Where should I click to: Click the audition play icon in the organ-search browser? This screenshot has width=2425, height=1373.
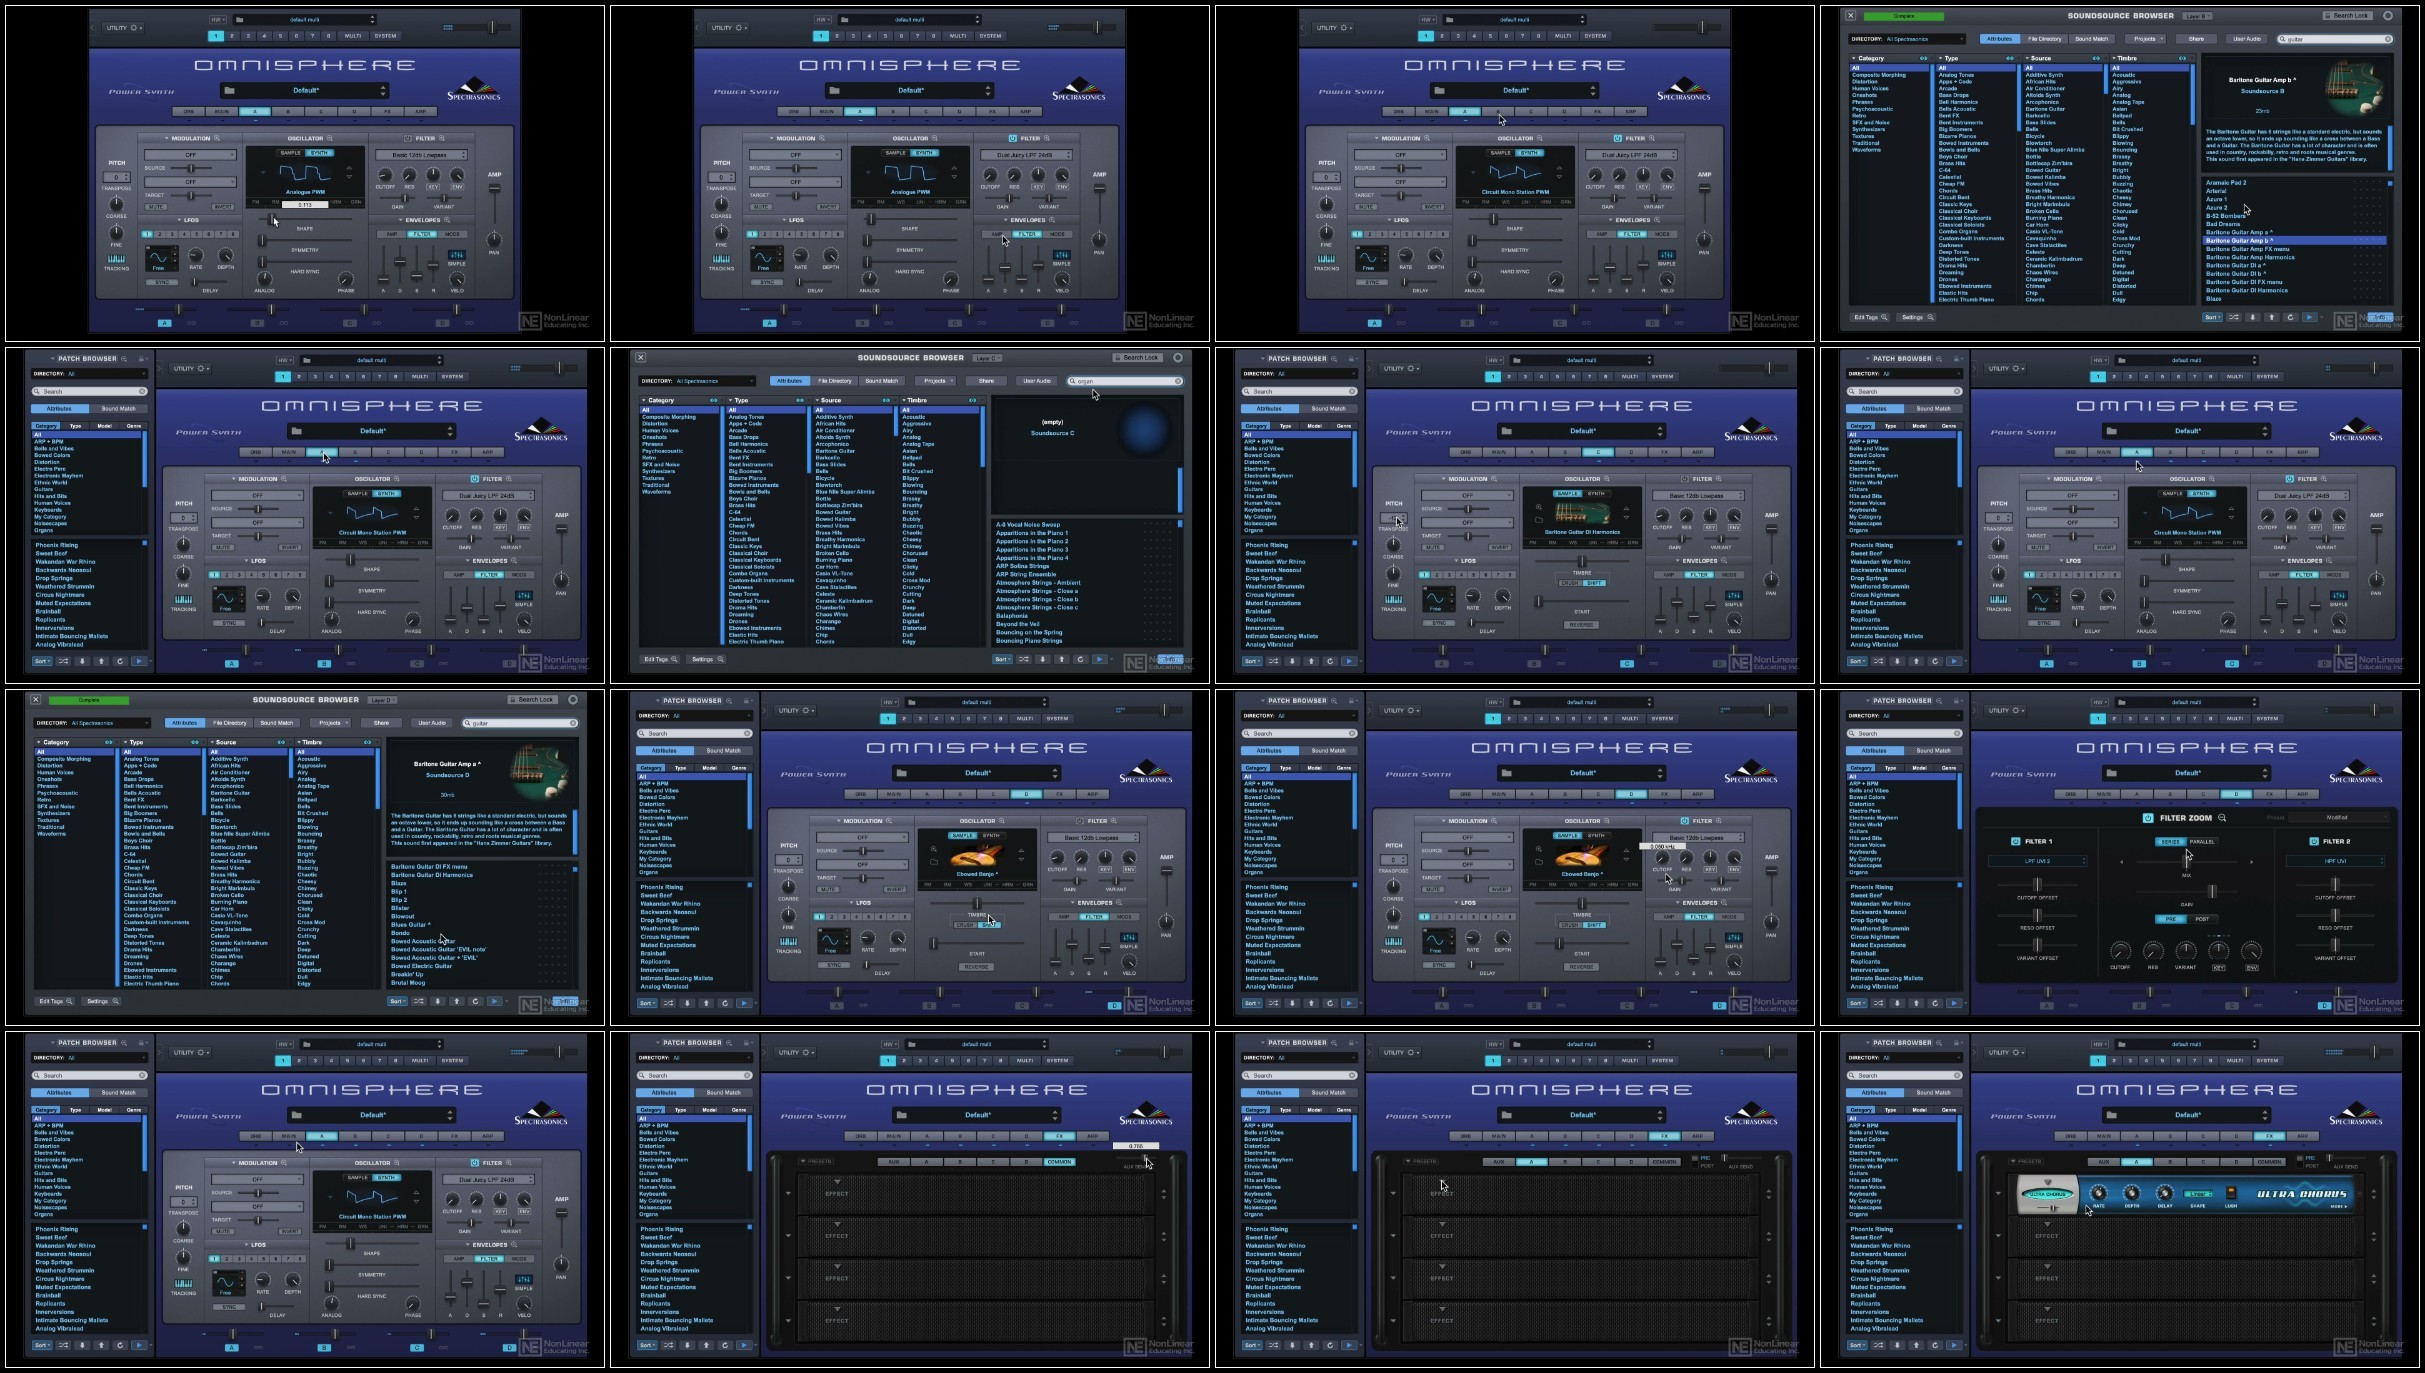(x=1099, y=659)
